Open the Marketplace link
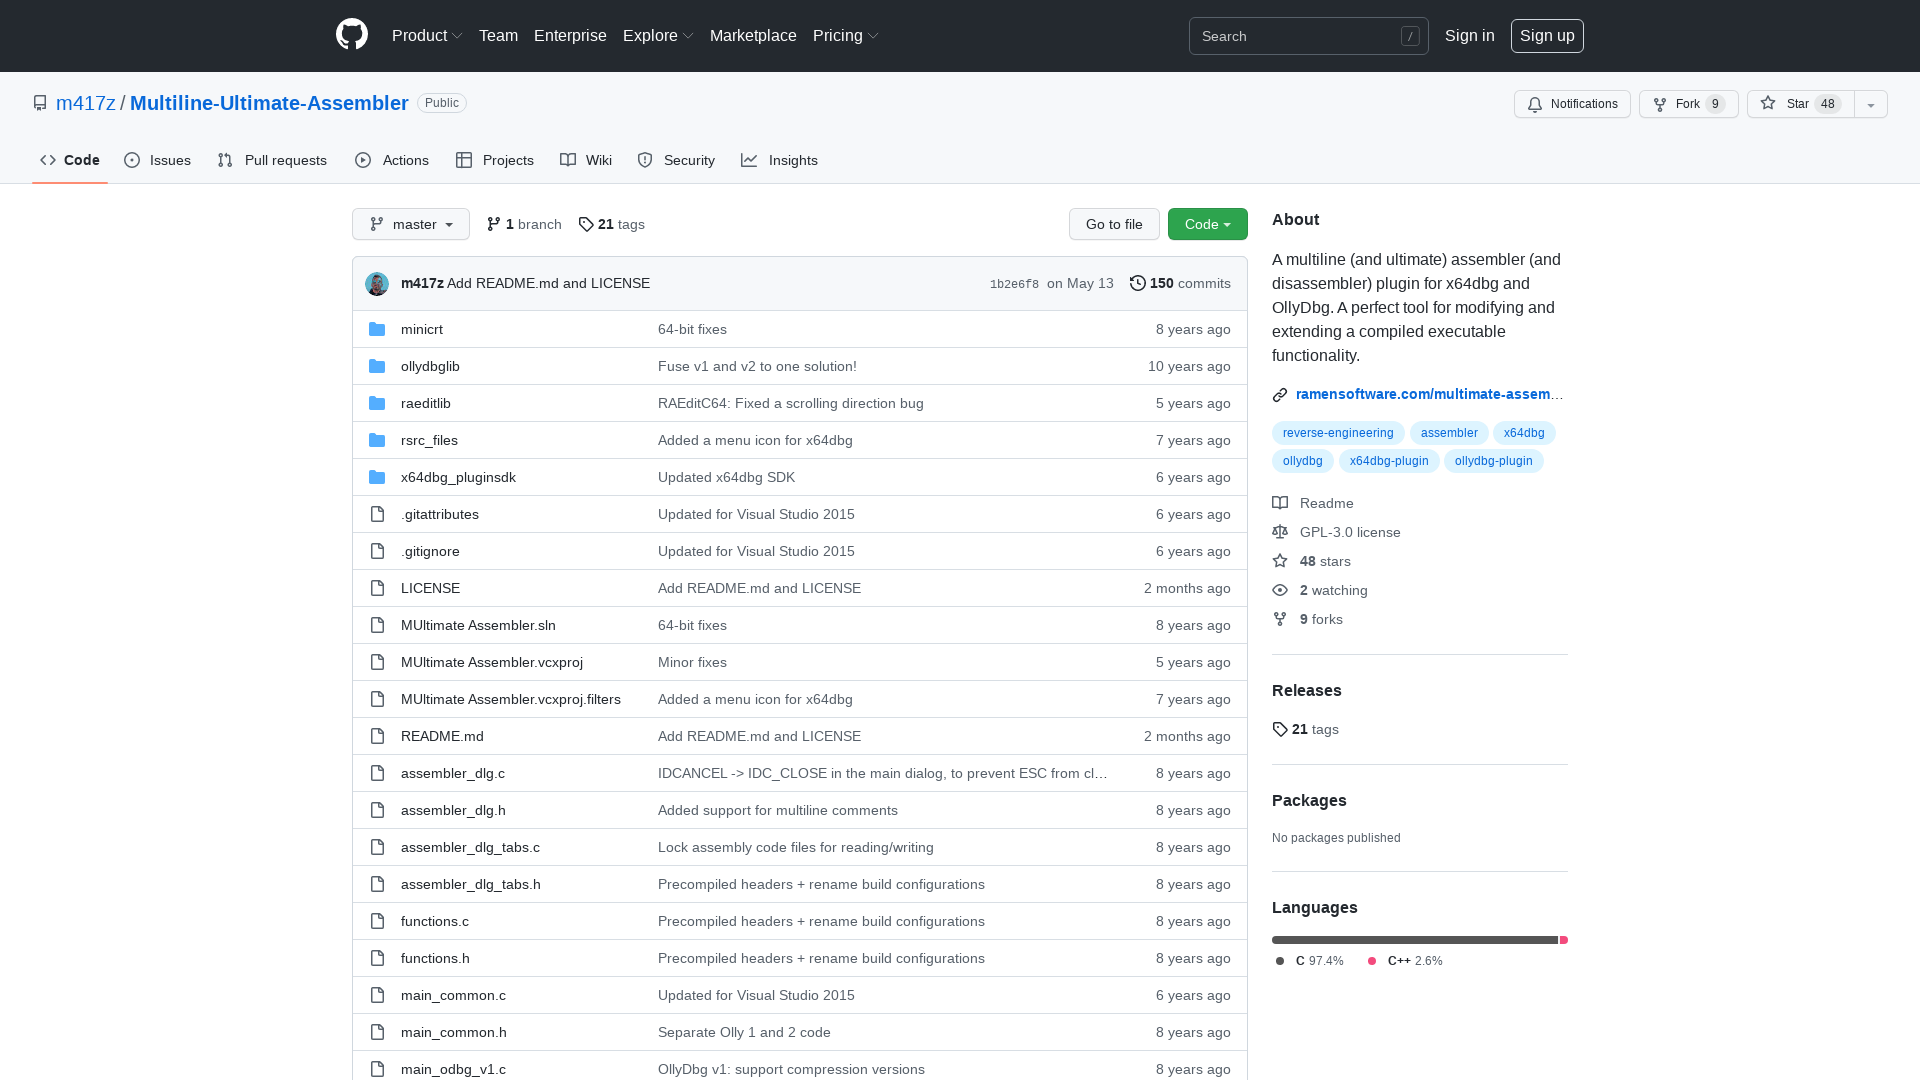This screenshot has height=1080, width=1920. (753, 36)
